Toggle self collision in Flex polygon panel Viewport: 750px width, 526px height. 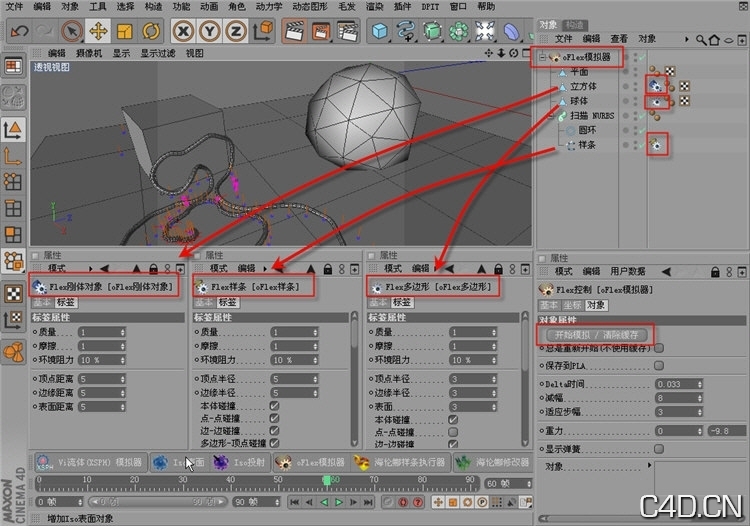452,419
